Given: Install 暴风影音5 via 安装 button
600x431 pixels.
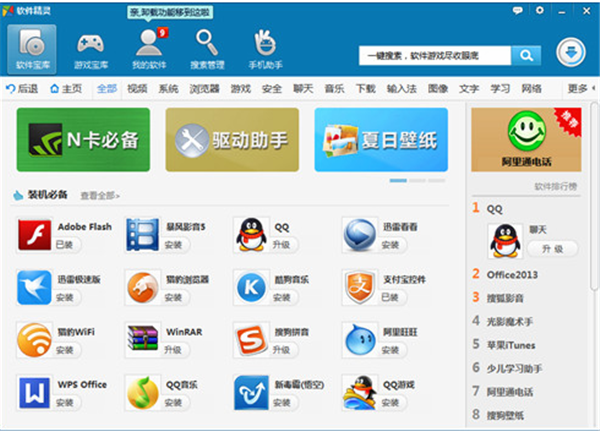Looking at the screenshot, I should pos(174,245).
